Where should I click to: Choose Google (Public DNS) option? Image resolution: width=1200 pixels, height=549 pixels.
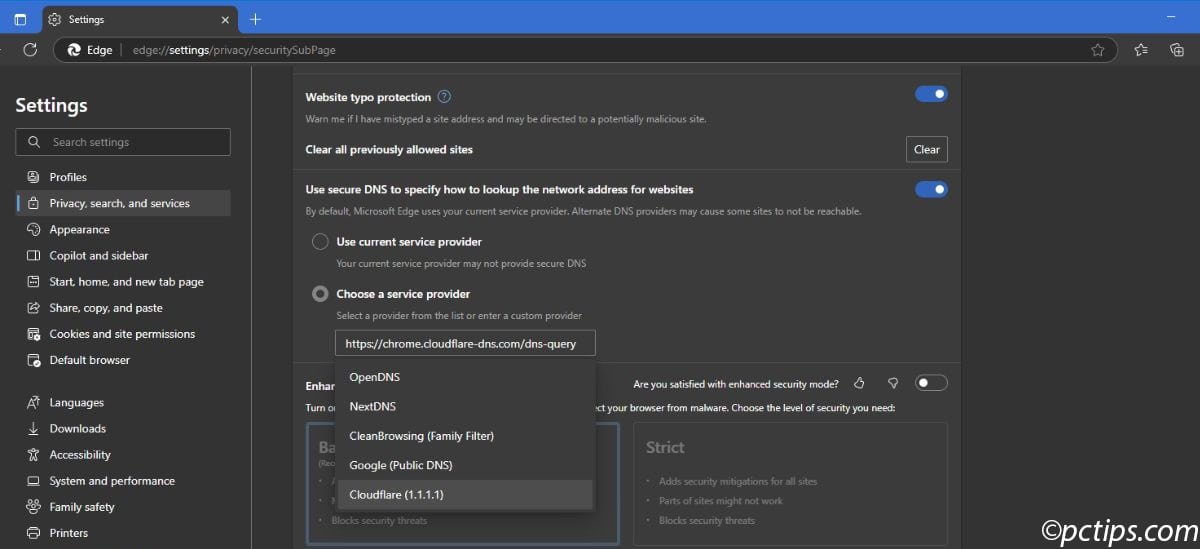tap(465, 465)
